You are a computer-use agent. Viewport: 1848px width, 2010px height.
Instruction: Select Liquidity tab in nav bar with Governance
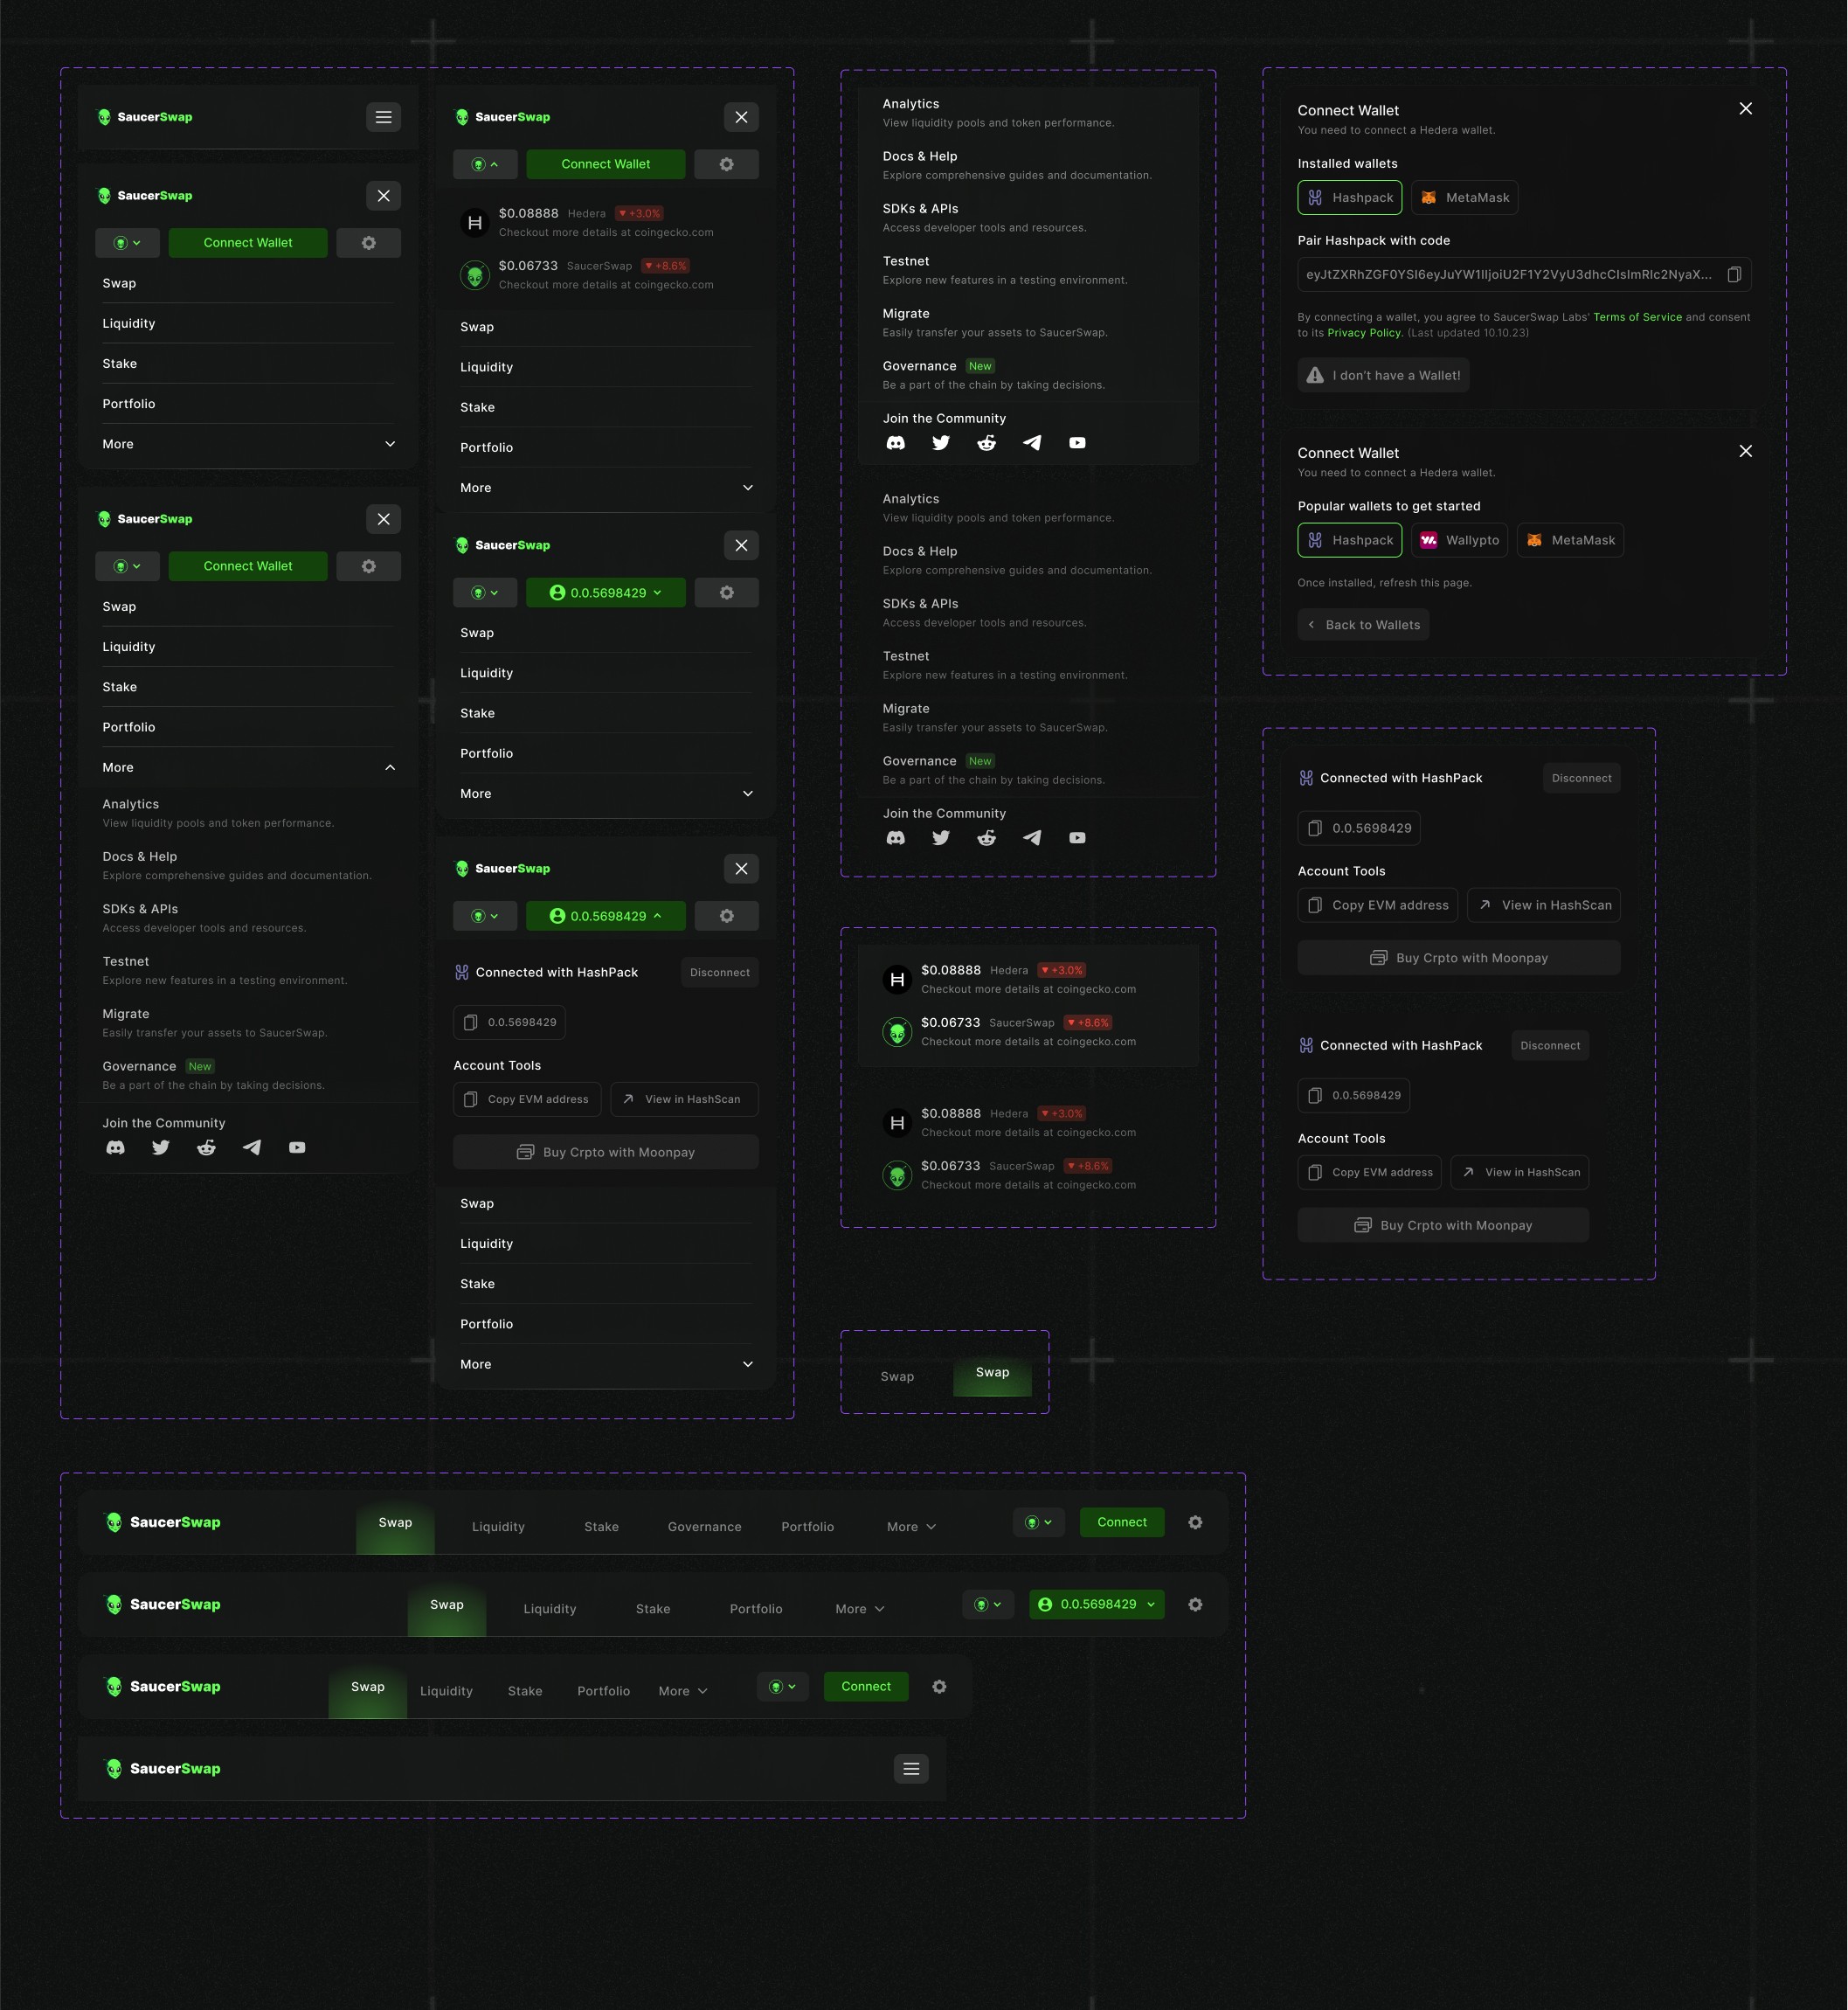pos(498,1527)
